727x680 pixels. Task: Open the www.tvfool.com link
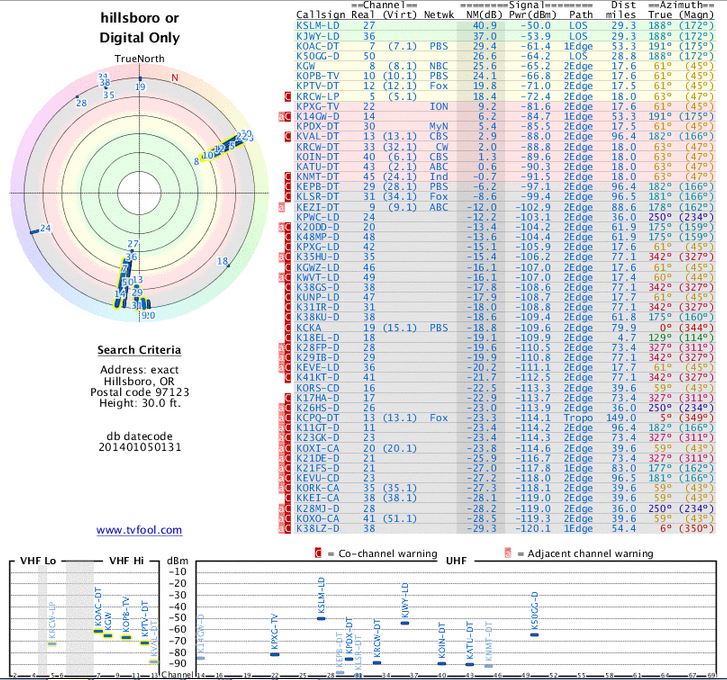(139, 529)
